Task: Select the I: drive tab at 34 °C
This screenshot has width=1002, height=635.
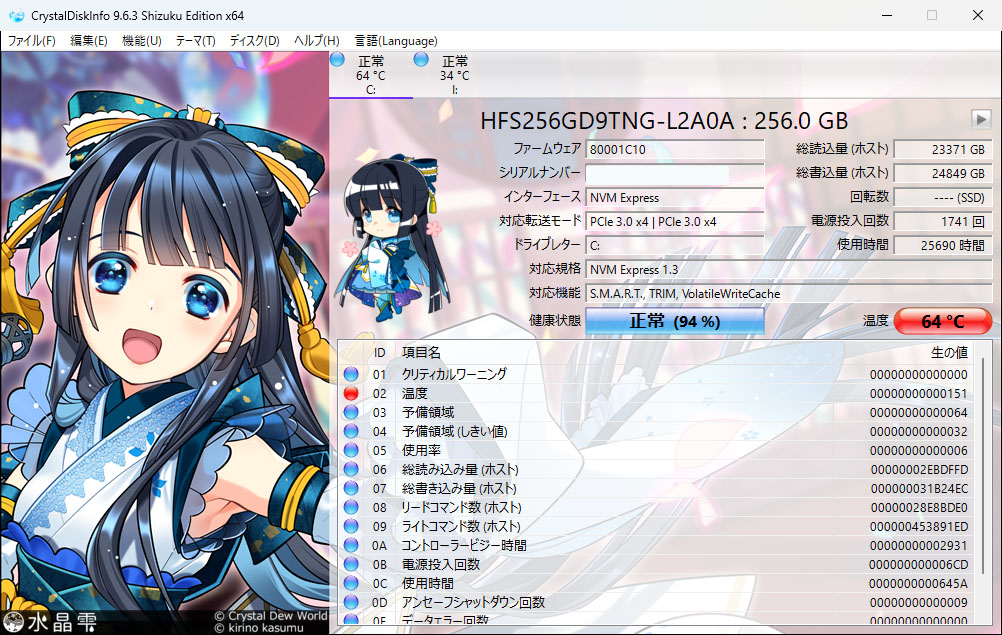Action: [454, 75]
